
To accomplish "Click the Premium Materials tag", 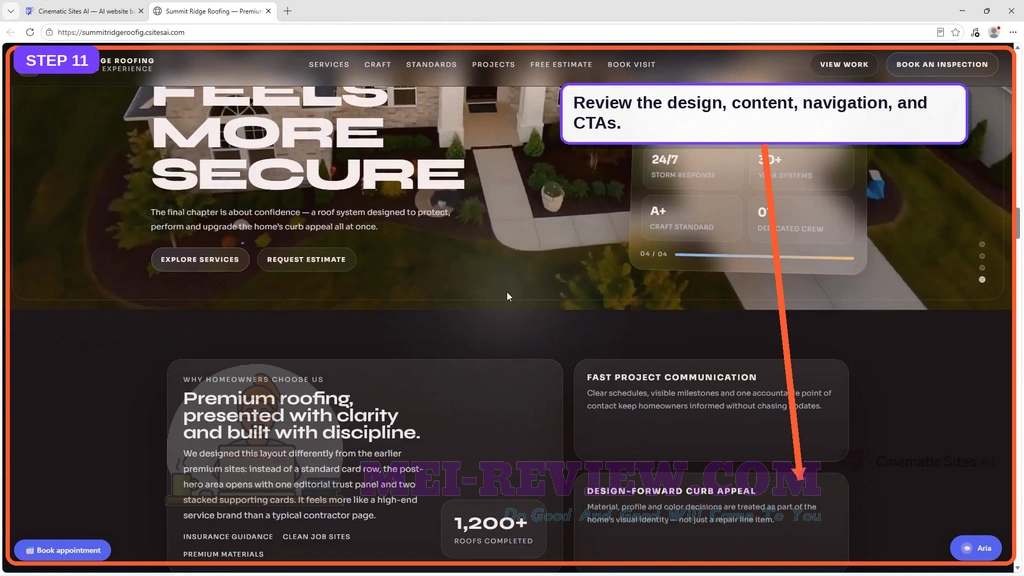I will (x=223, y=554).
